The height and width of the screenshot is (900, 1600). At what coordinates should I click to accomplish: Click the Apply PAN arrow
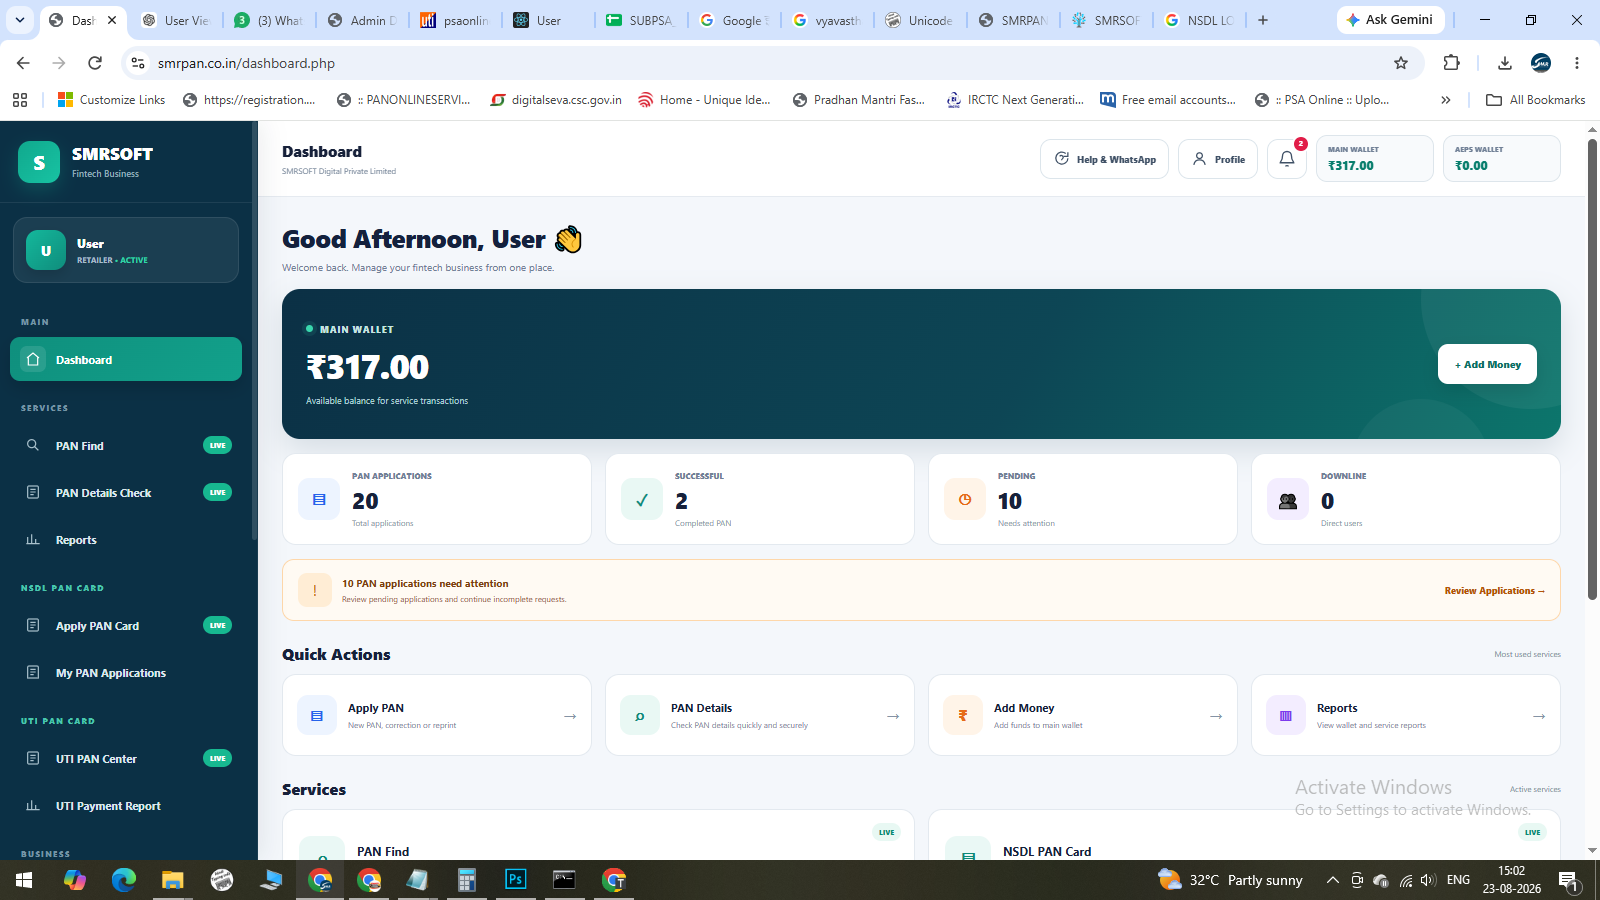(570, 716)
